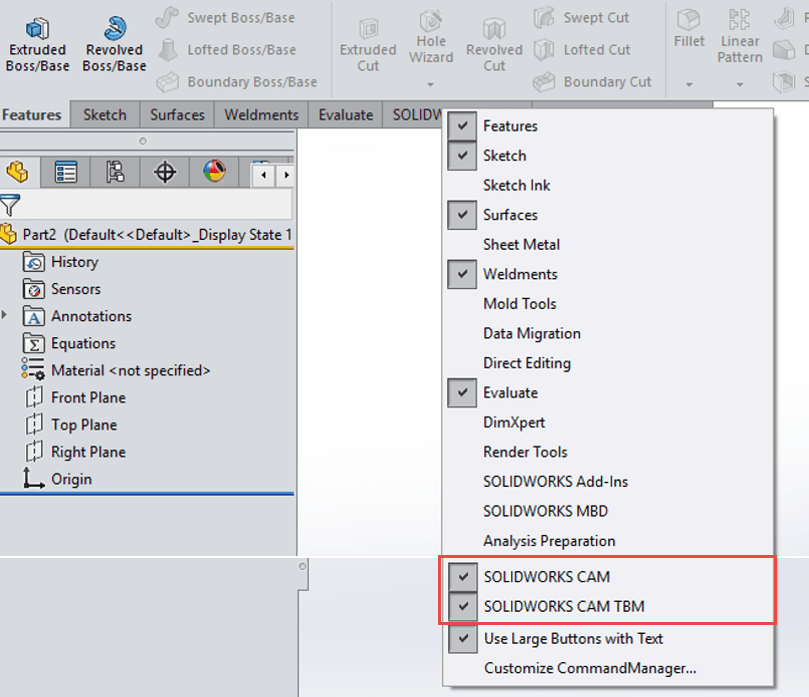The image size is (809, 697).
Task: Switch to the Sketch tab
Action: click(x=105, y=115)
